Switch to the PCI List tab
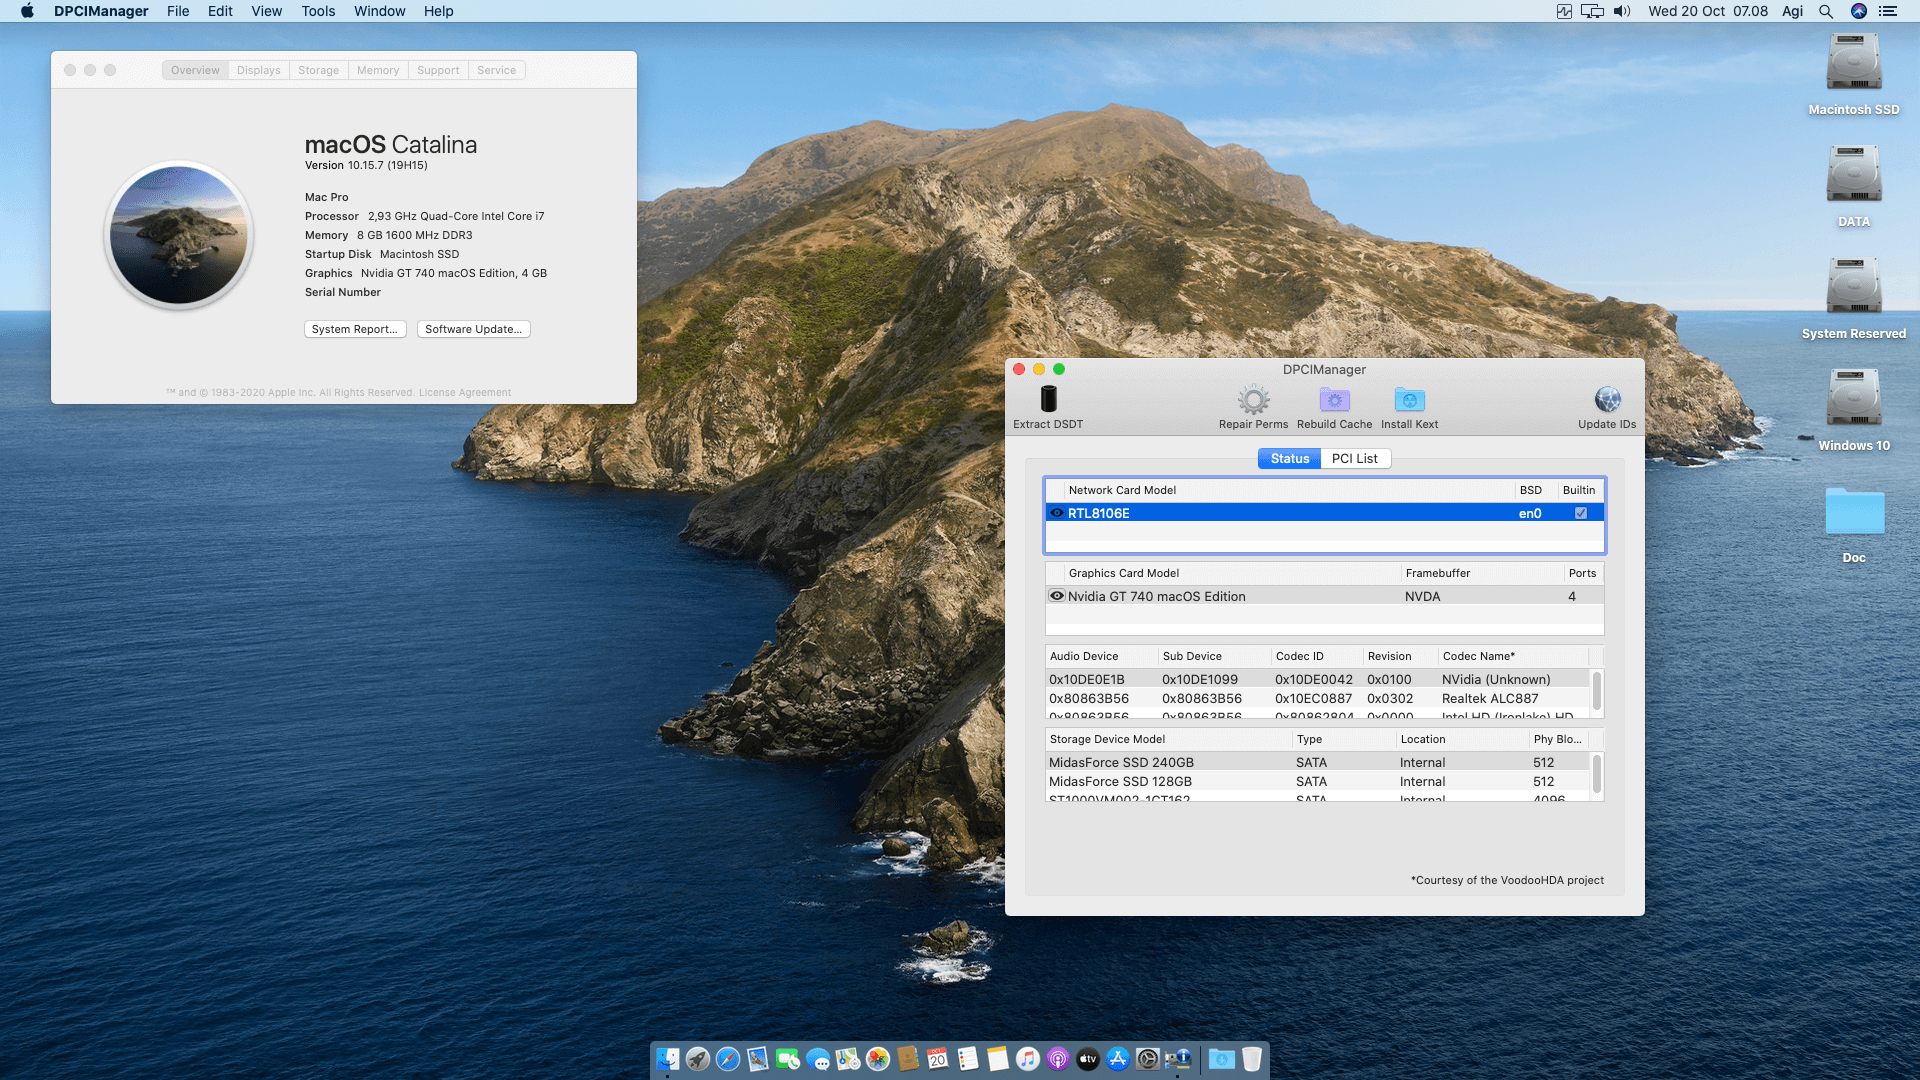1920x1080 pixels. (1354, 458)
